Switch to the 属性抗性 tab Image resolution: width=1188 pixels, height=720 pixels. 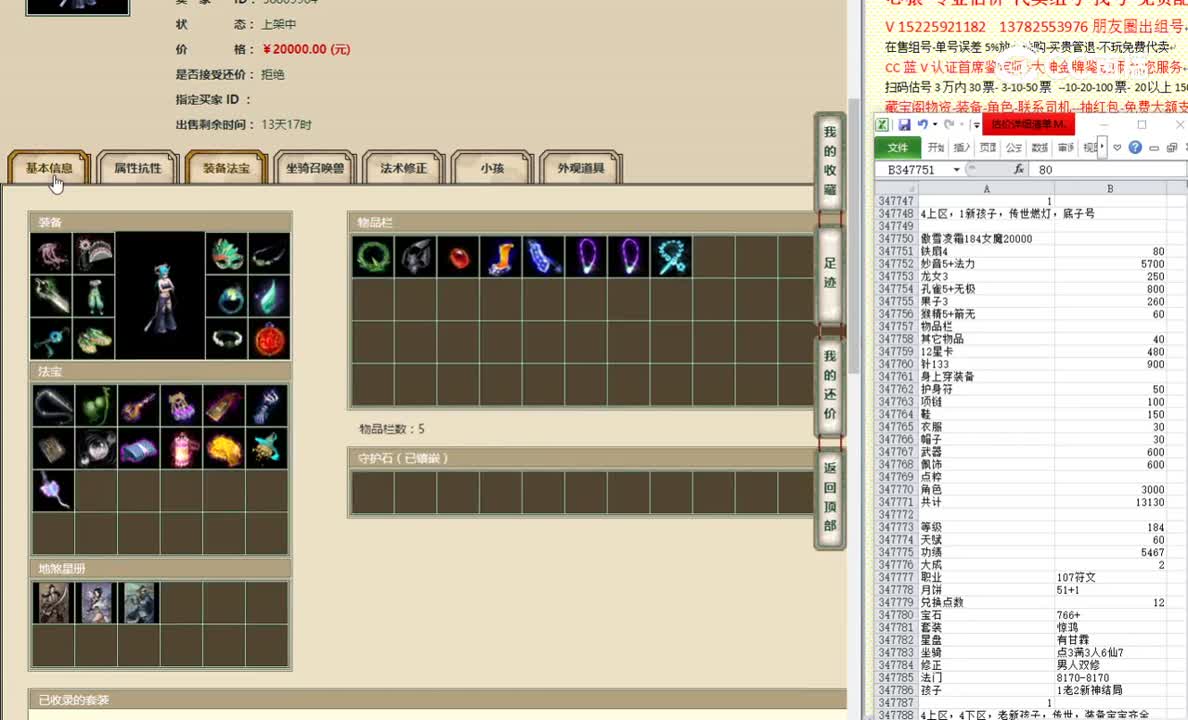point(137,168)
